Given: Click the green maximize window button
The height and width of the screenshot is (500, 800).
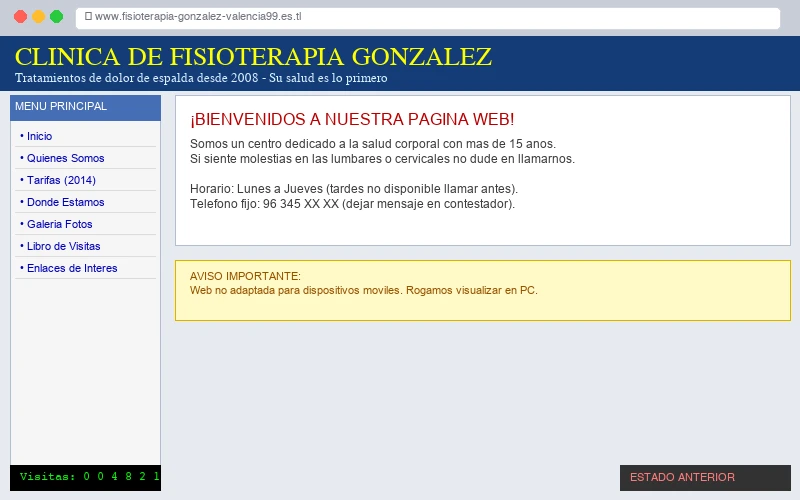Looking at the screenshot, I should pyautogui.click(x=57, y=16).
